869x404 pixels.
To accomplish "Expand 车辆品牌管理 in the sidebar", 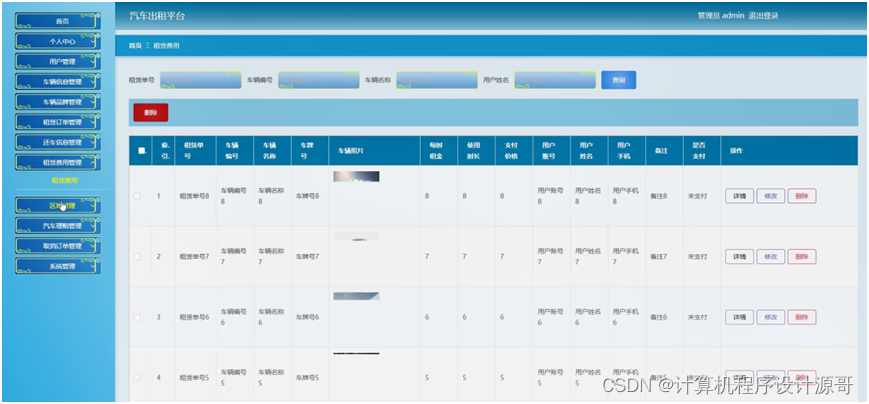I will [x=58, y=102].
